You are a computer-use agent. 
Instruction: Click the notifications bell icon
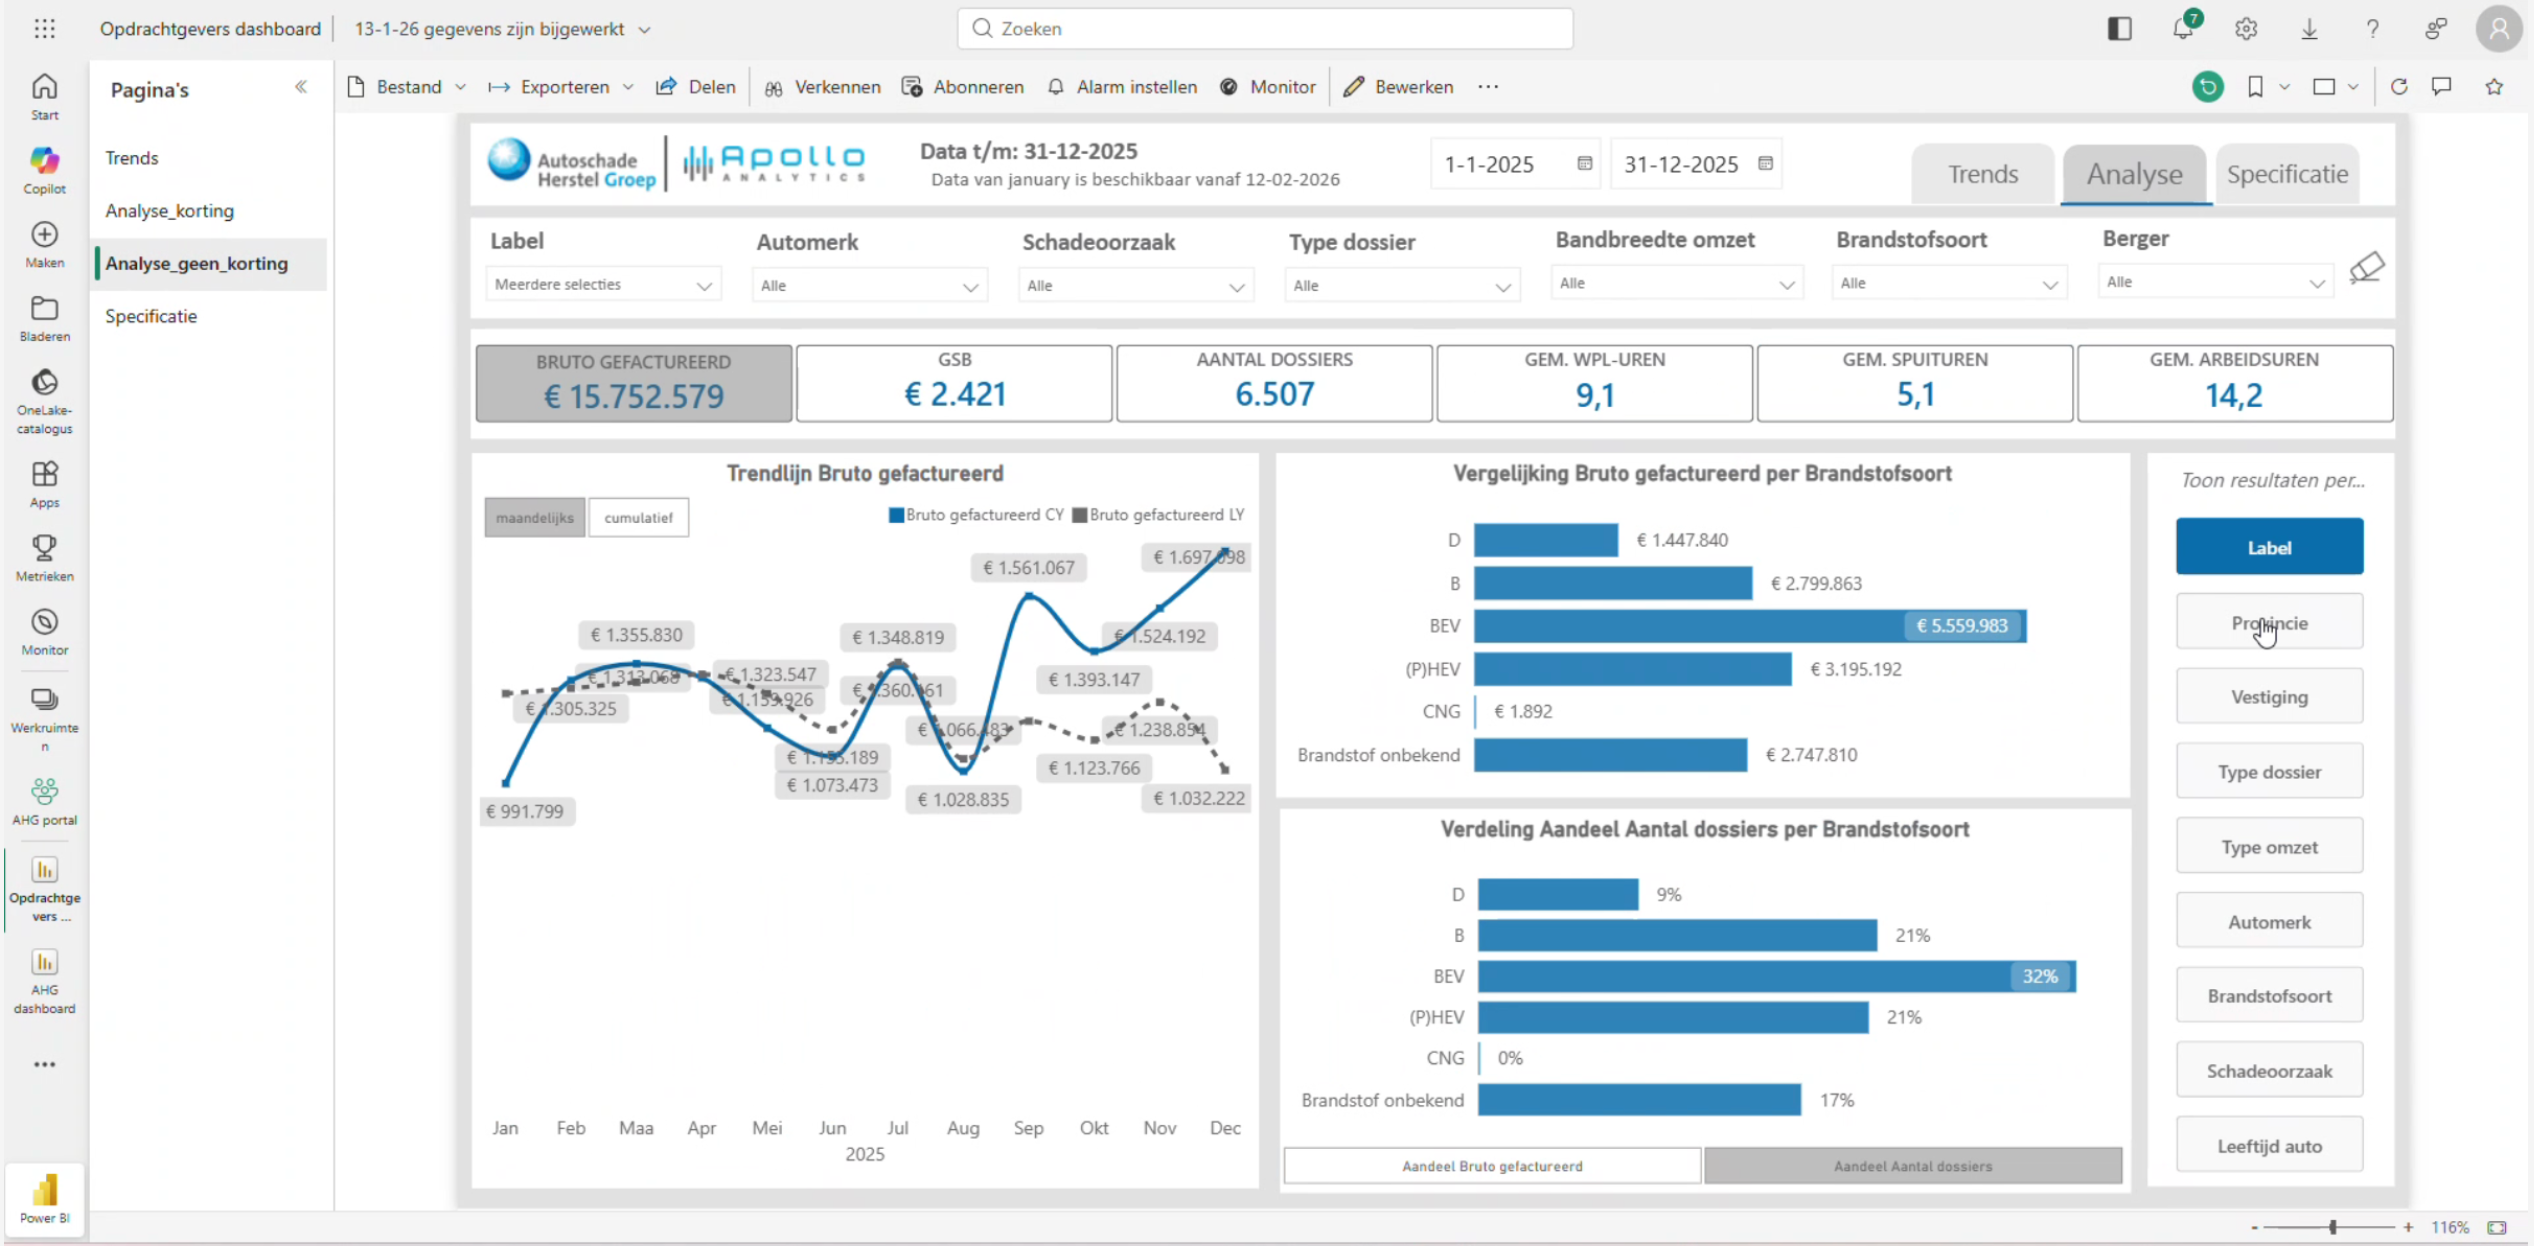pyautogui.click(x=2182, y=29)
